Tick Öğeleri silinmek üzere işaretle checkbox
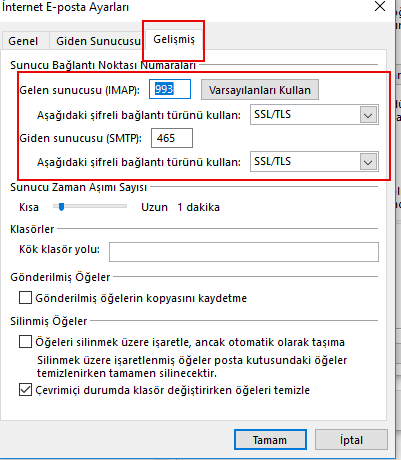The height and width of the screenshot is (460, 401). point(25,342)
